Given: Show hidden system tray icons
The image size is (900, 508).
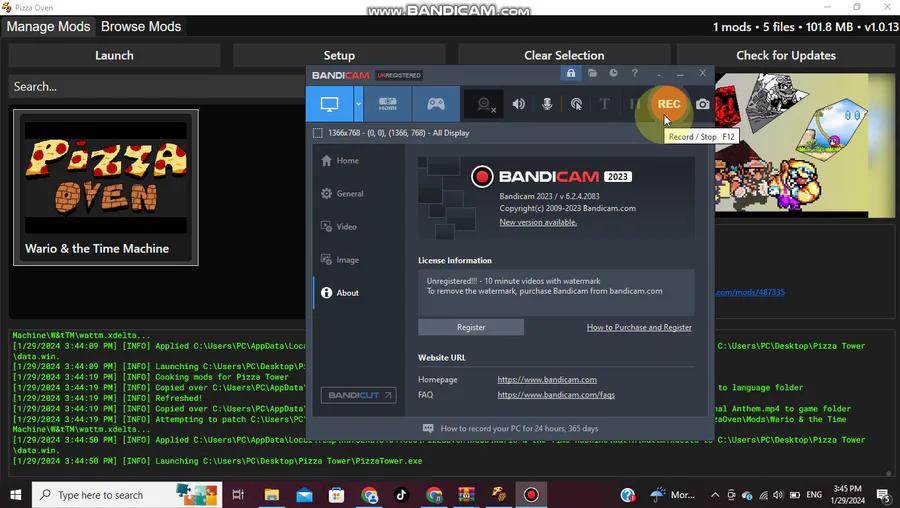Looking at the screenshot, I should click(715, 495).
